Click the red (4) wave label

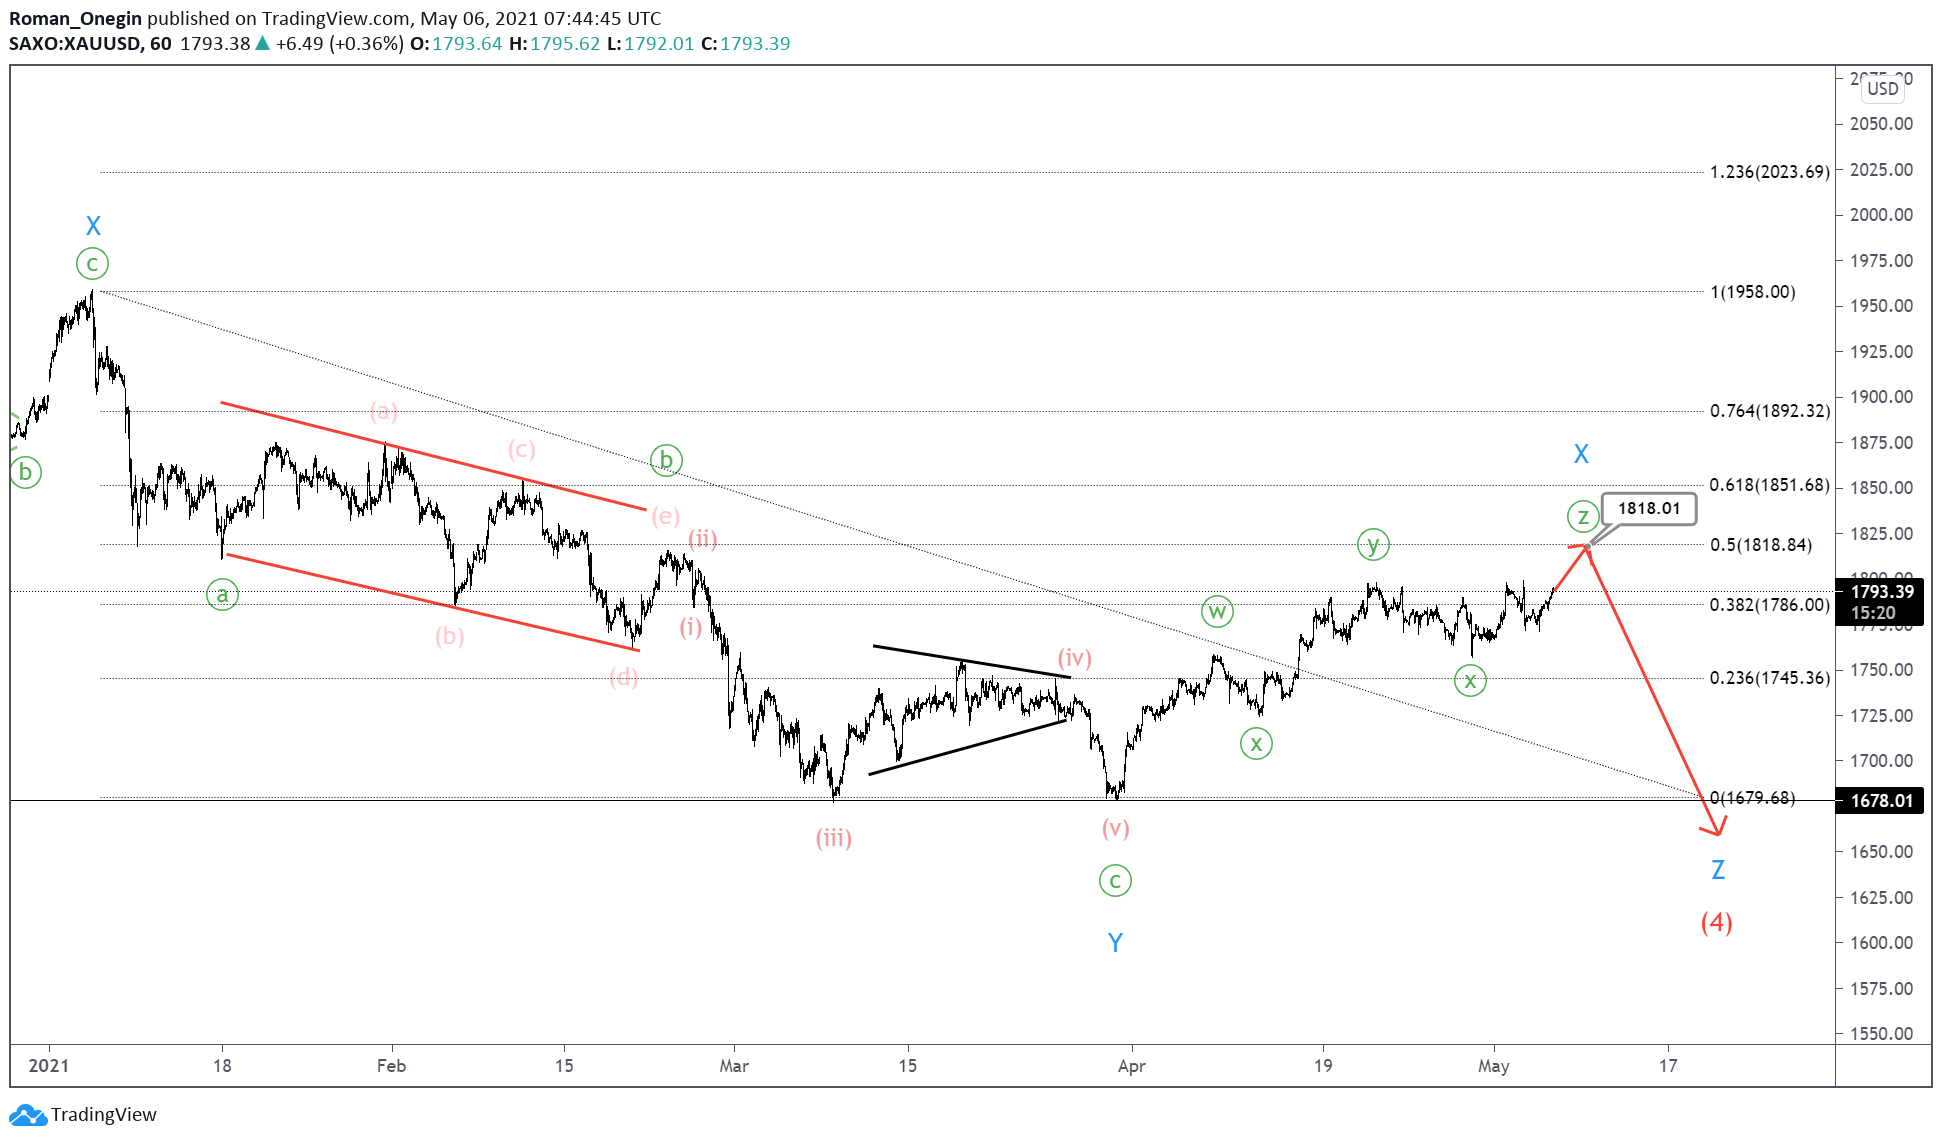[x=1716, y=922]
